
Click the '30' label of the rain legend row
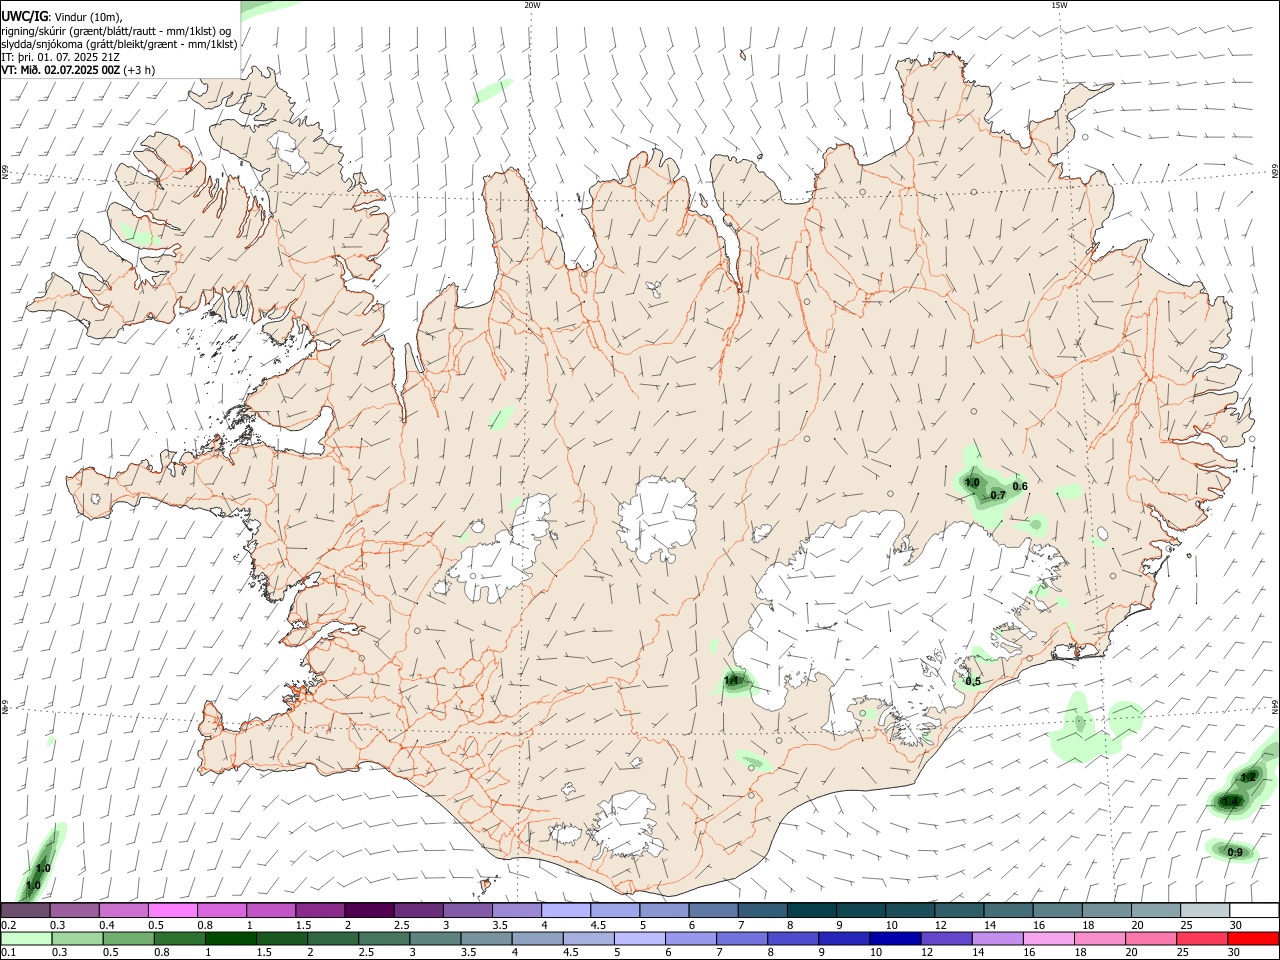point(1234,952)
